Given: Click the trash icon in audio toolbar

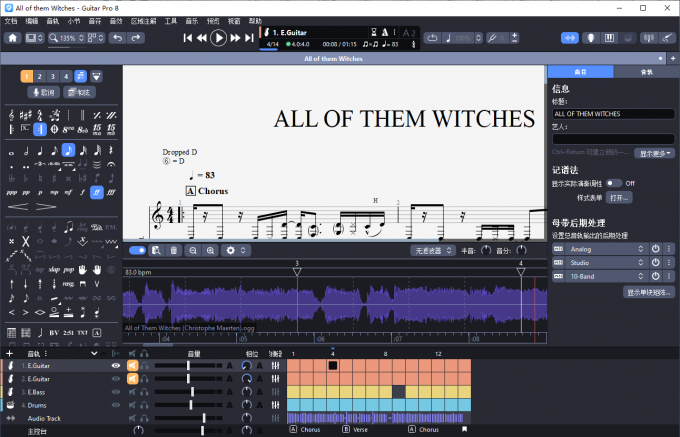Looking at the screenshot, I should [173, 250].
